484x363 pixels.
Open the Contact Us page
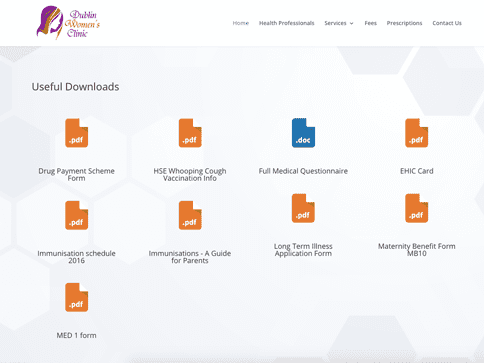pos(447,23)
